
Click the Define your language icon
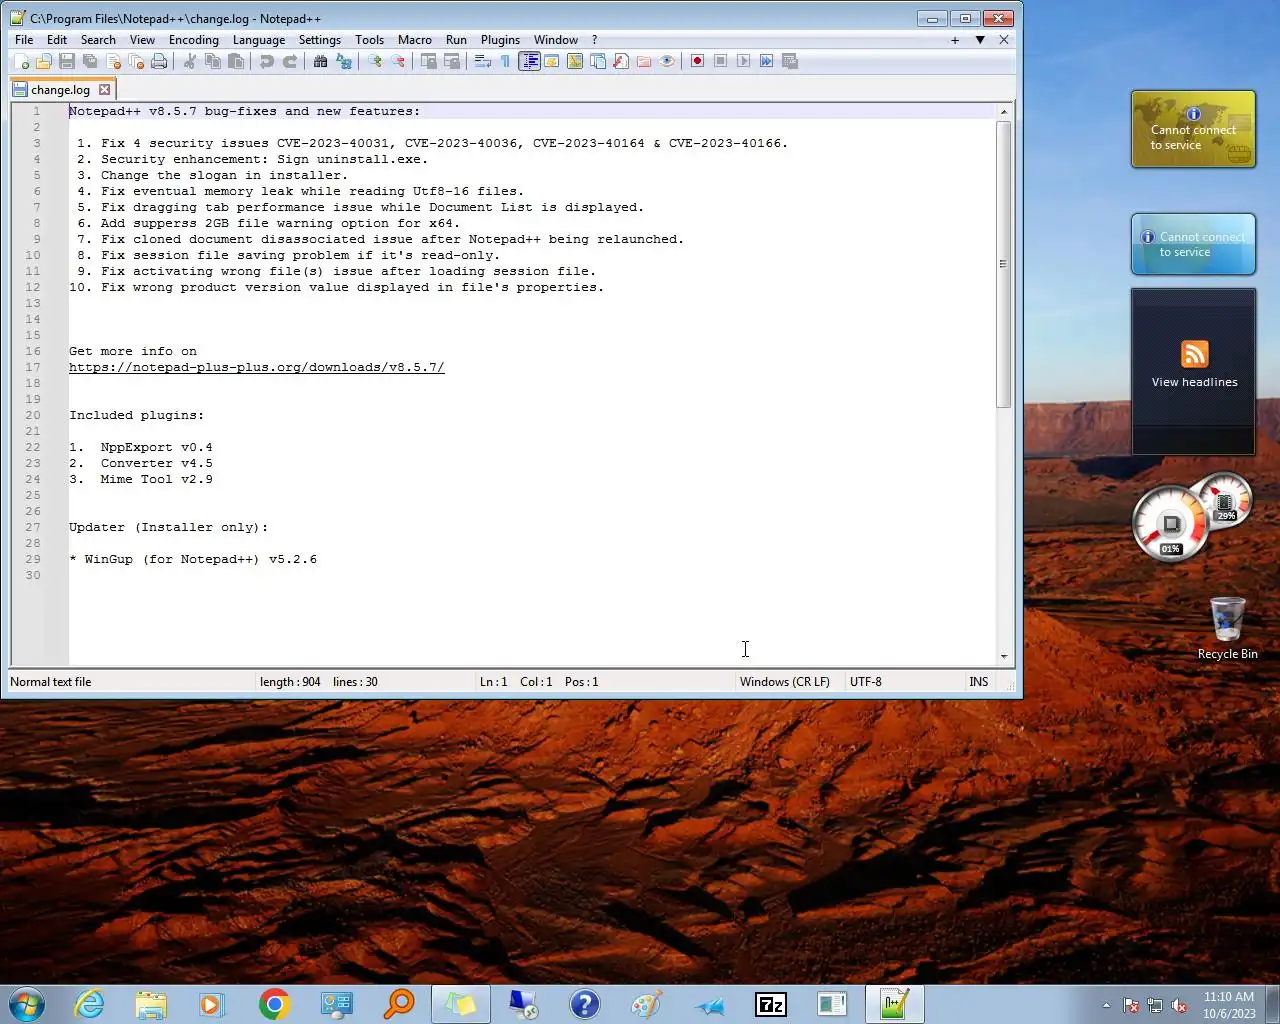click(552, 61)
